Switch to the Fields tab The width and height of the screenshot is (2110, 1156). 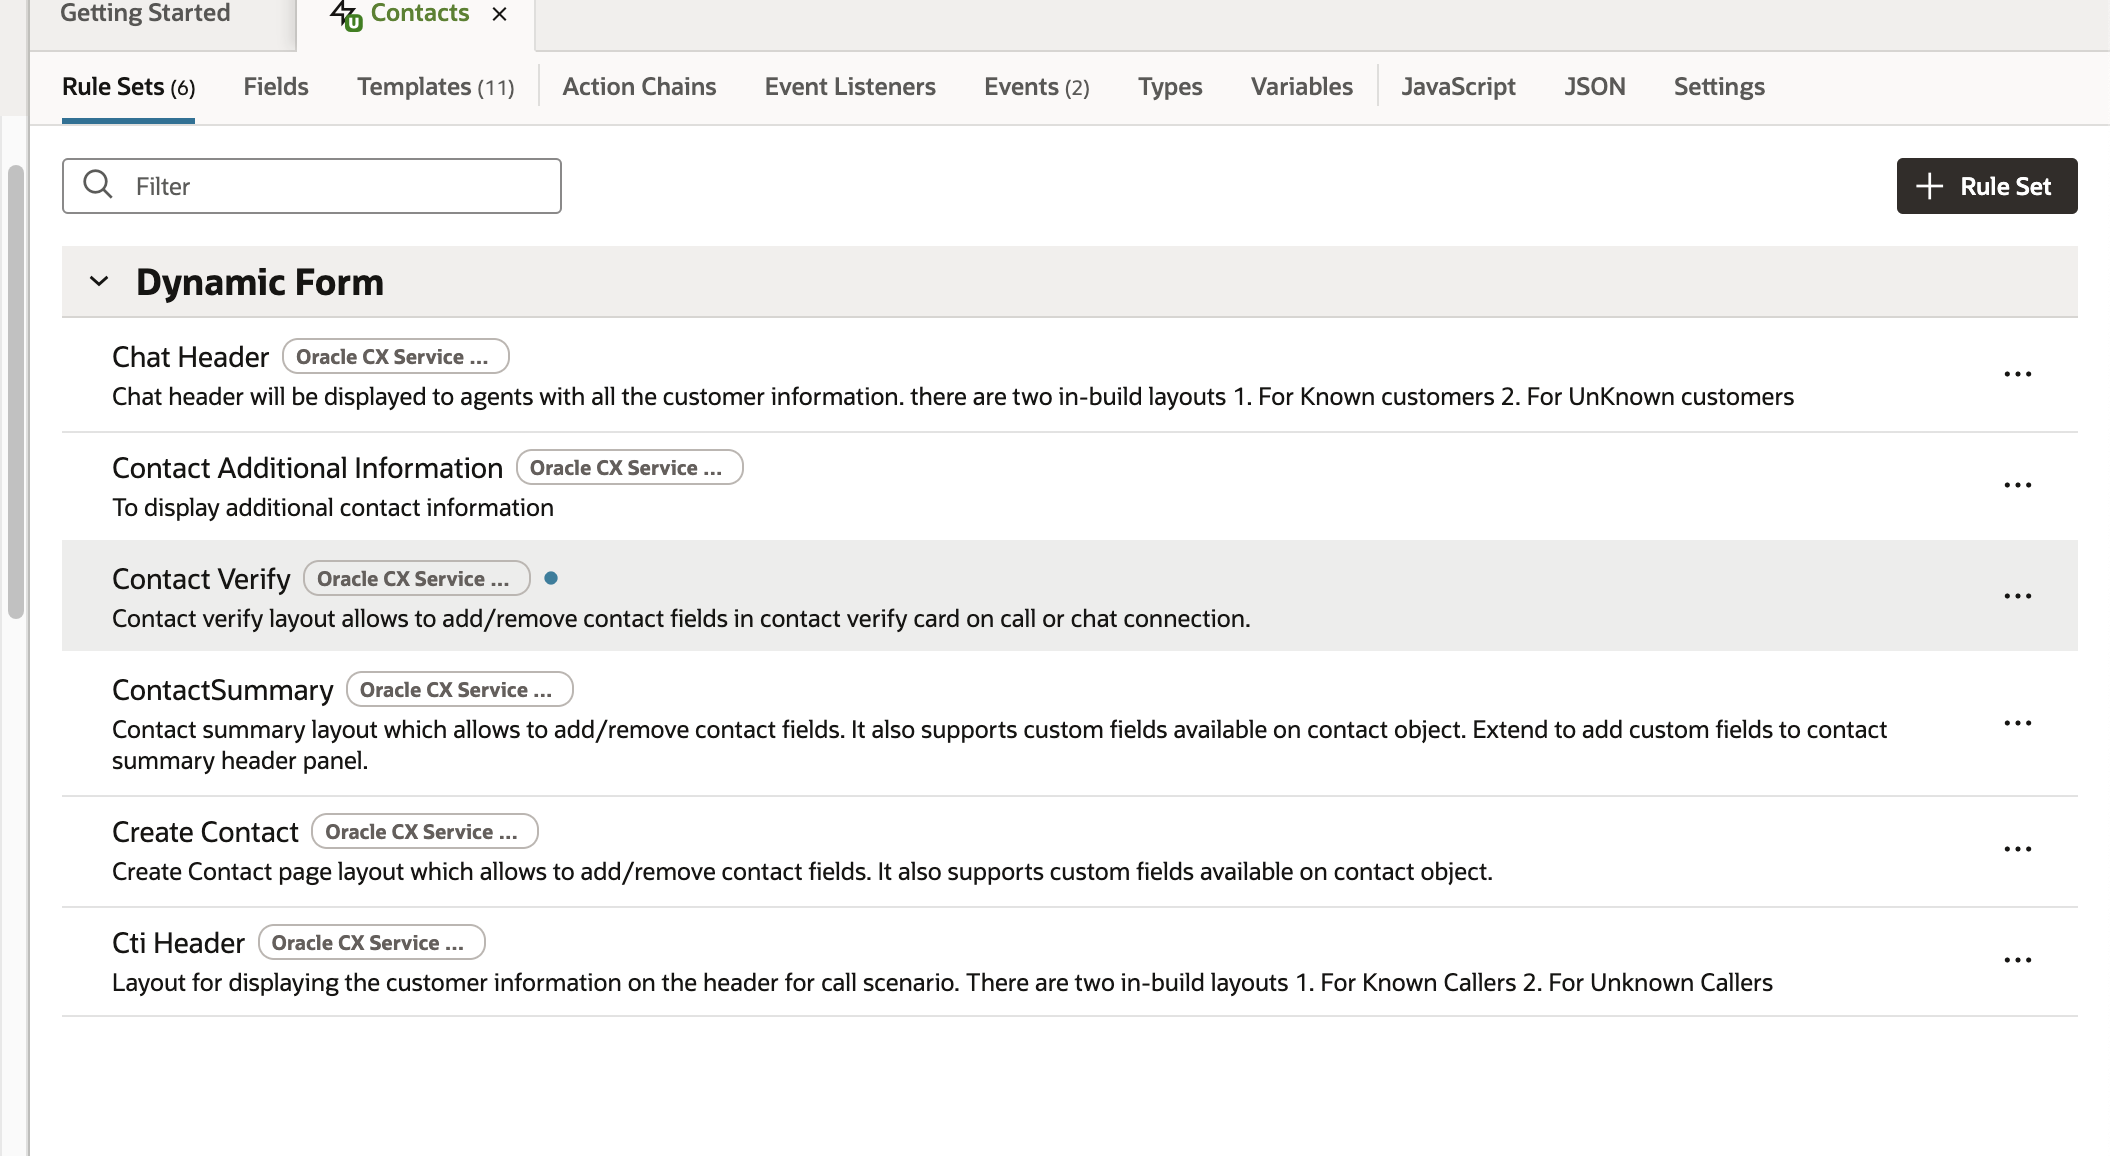(276, 87)
